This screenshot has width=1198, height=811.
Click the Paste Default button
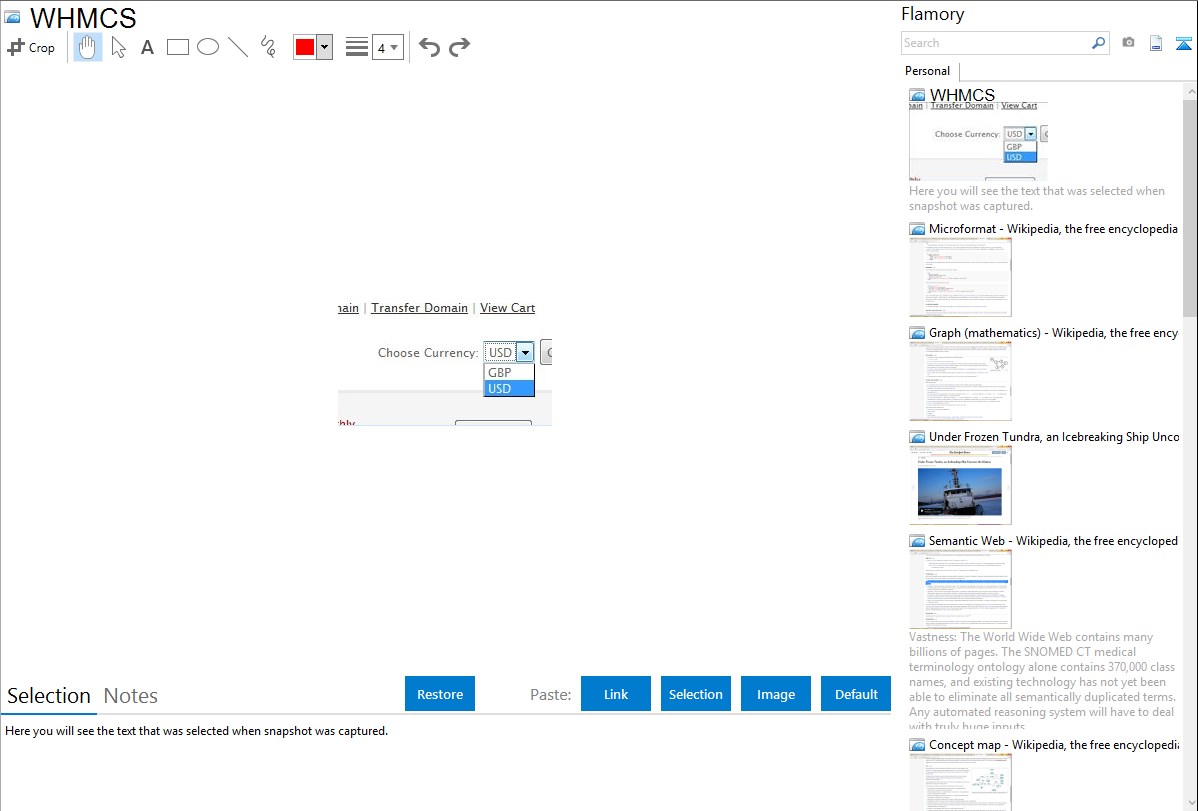(x=856, y=693)
